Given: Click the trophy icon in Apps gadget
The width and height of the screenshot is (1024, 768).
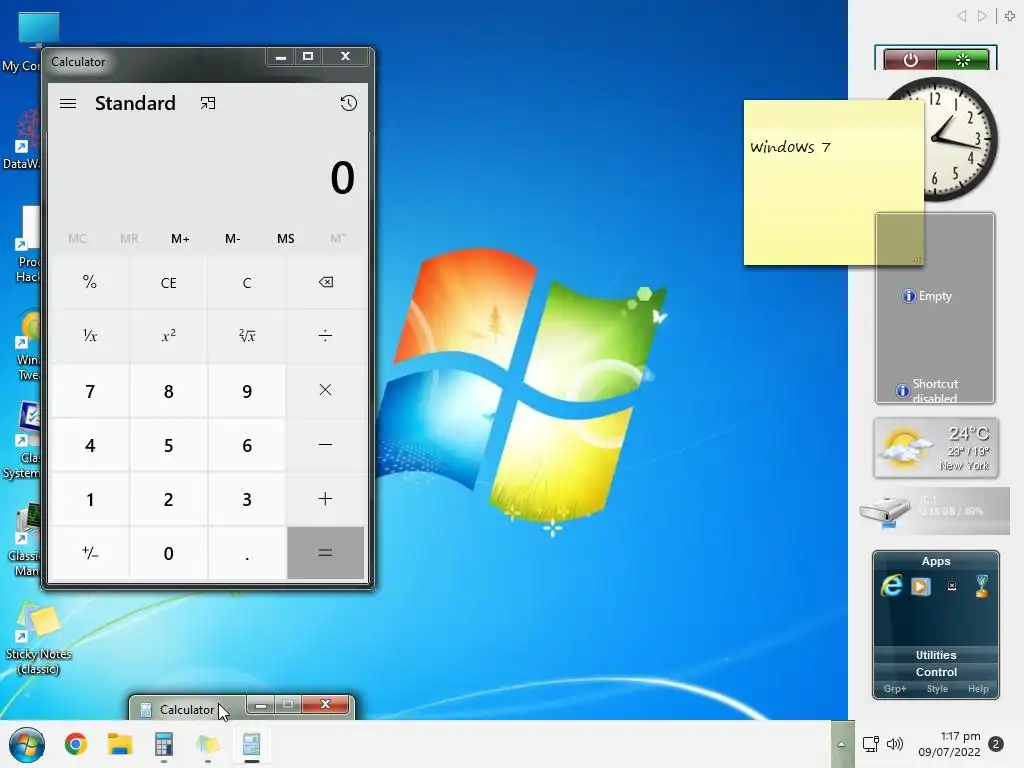Looking at the screenshot, I should 982,586.
